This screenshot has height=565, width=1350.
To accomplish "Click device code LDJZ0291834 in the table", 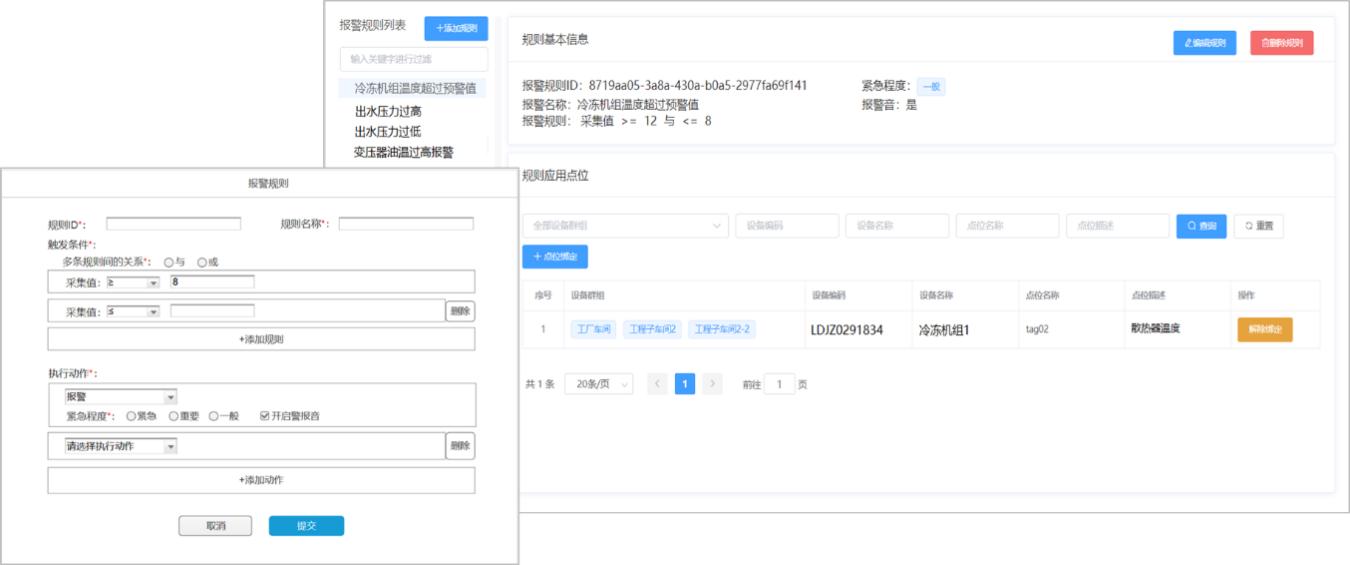I will pos(847,329).
